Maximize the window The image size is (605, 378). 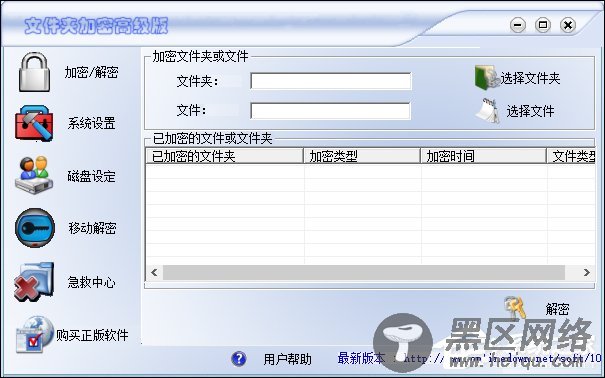tap(542, 25)
